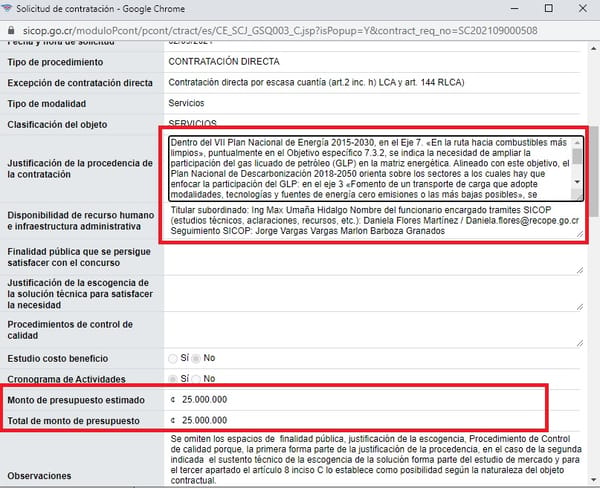
Task: Click the main page vertical scrollbar thumb
Action: (594, 171)
